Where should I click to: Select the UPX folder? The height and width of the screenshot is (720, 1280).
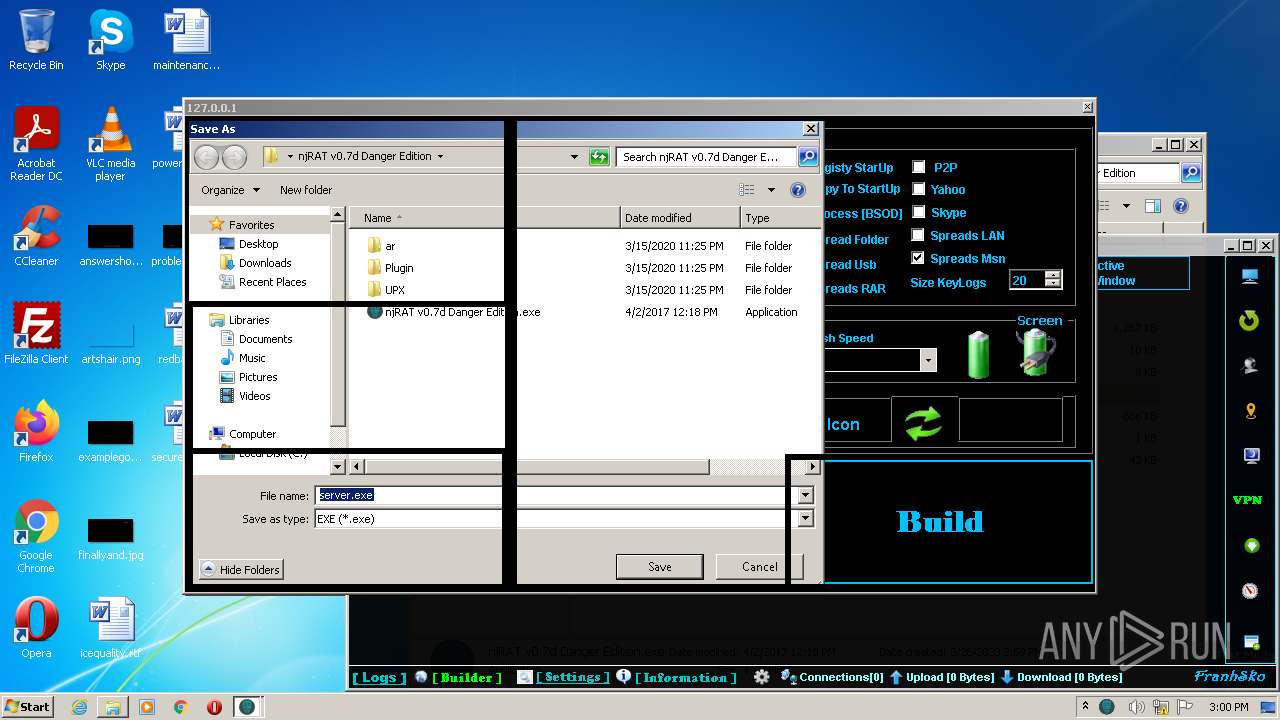tap(395, 290)
